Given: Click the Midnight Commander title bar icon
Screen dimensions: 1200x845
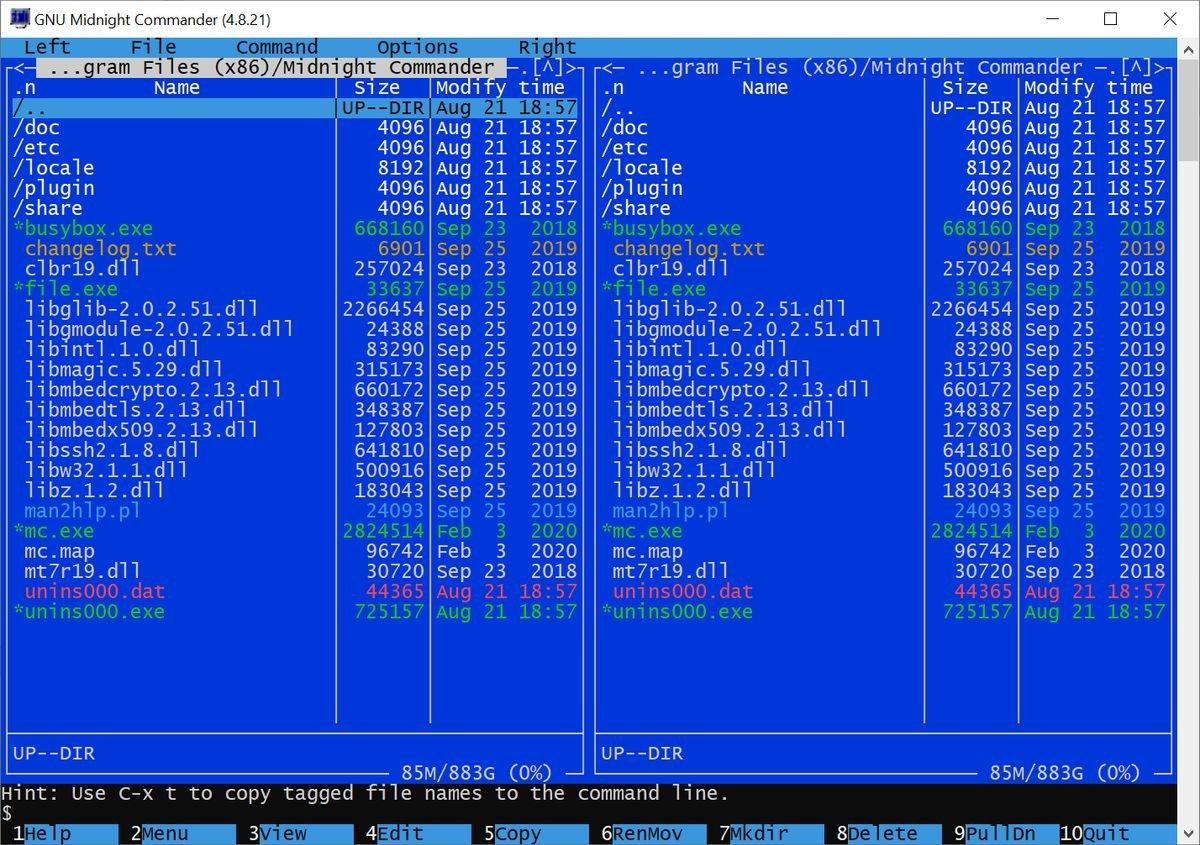Looking at the screenshot, I should (x=18, y=19).
